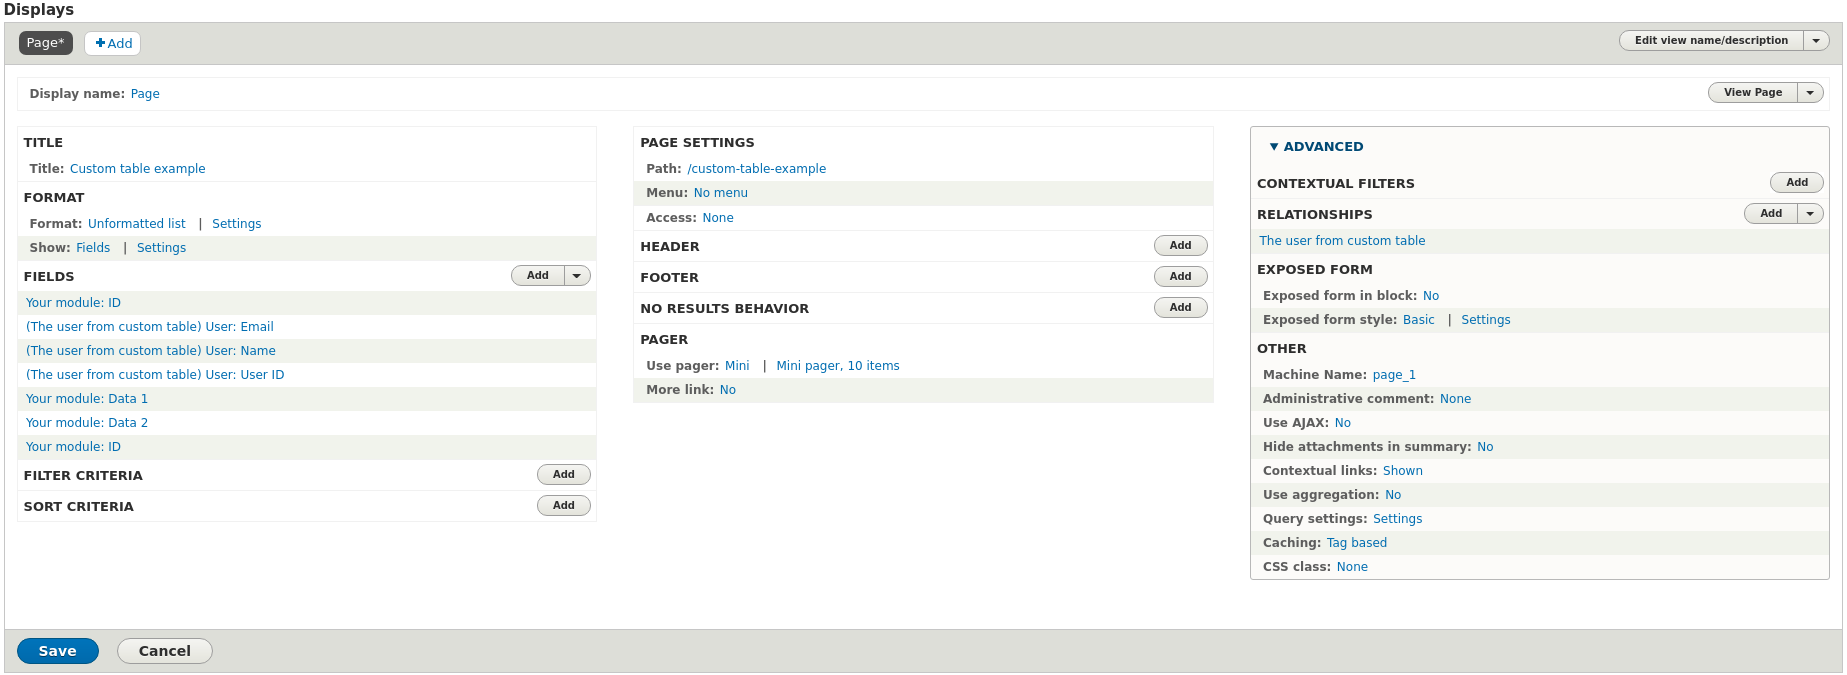
Task: Open the Tag based caching setting
Action: 1356,543
